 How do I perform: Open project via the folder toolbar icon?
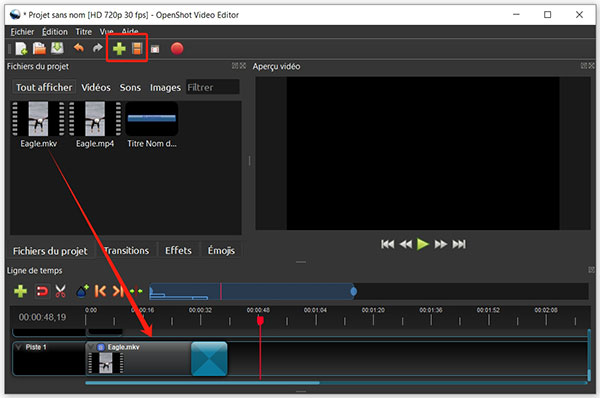pyautogui.click(x=39, y=49)
